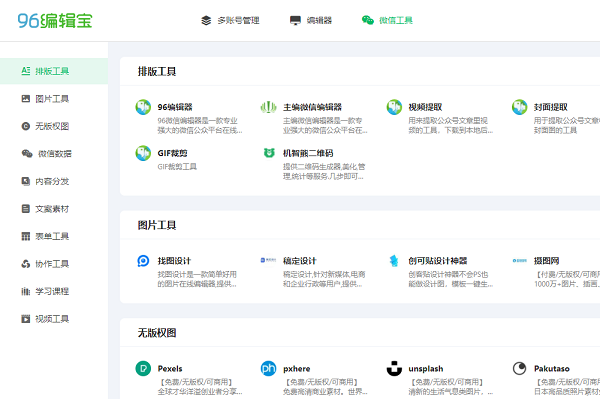Open the 主编微信编辑器 tool link
The width and height of the screenshot is (600, 399).
(x=312, y=107)
